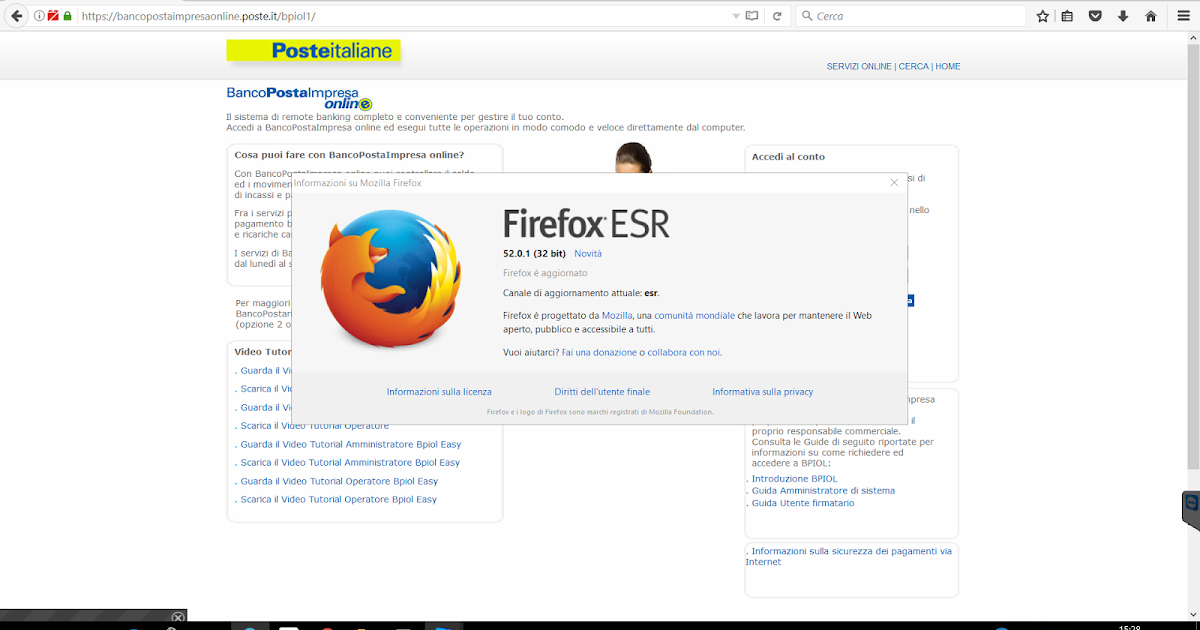This screenshot has height=630, width=1200.
Task: Toggle Reader View icon in address bar
Action: pos(752,16)
